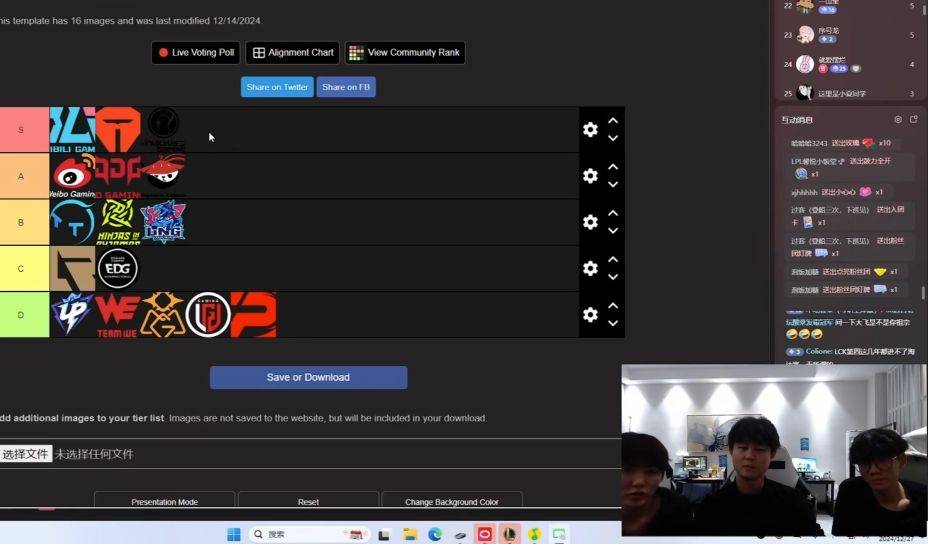Image resolution: width=928 pixels, height=544 pixels.
Task: Move the A tier row up
Action: point(613,167)
